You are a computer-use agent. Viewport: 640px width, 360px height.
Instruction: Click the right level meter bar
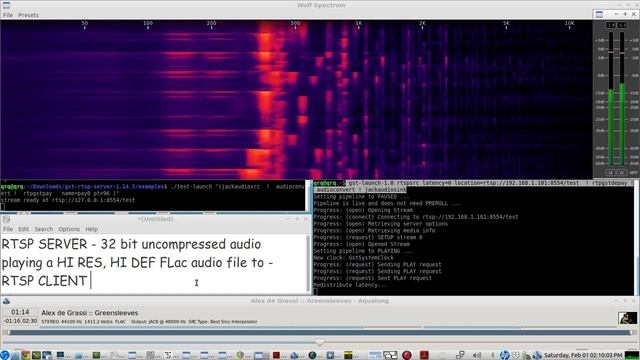pyautogui.click(x=622, y=99)
